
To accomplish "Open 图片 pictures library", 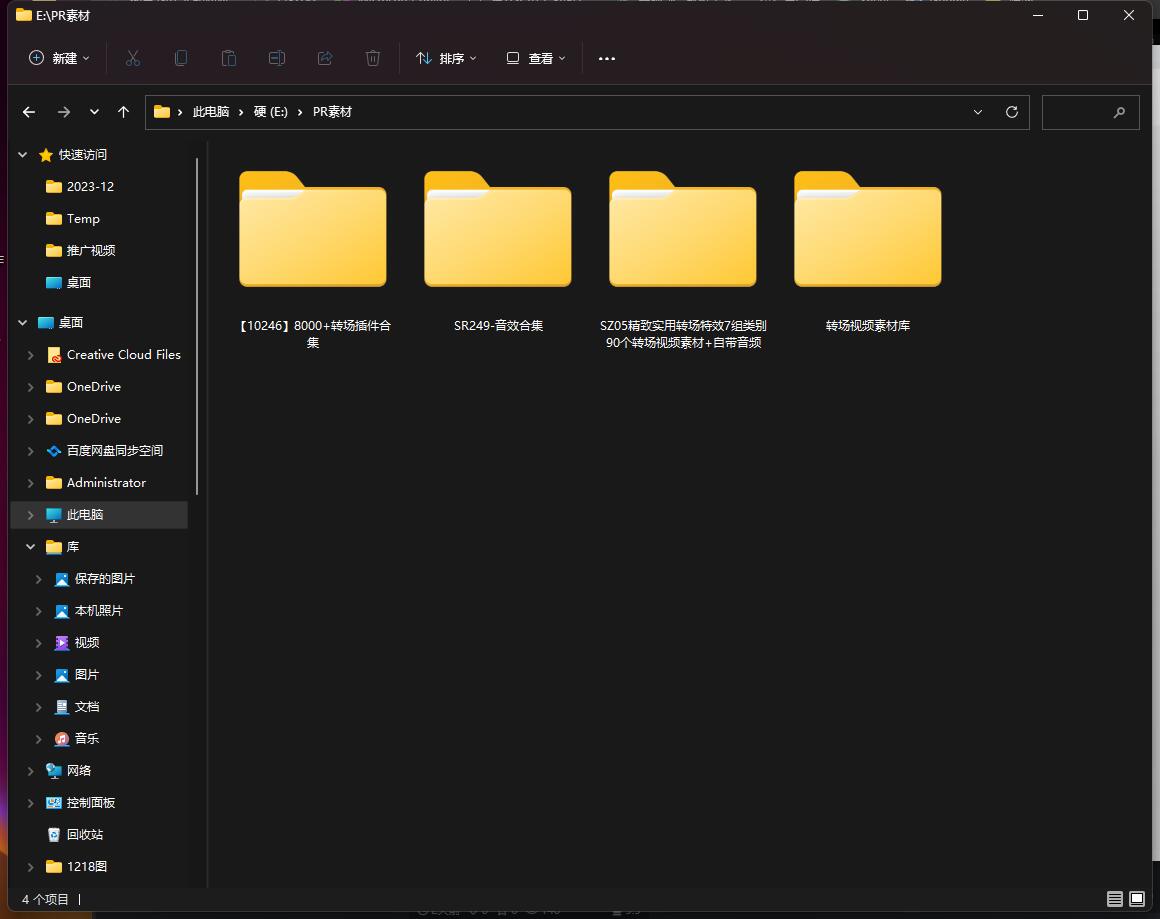I will [x=77, y=675].
